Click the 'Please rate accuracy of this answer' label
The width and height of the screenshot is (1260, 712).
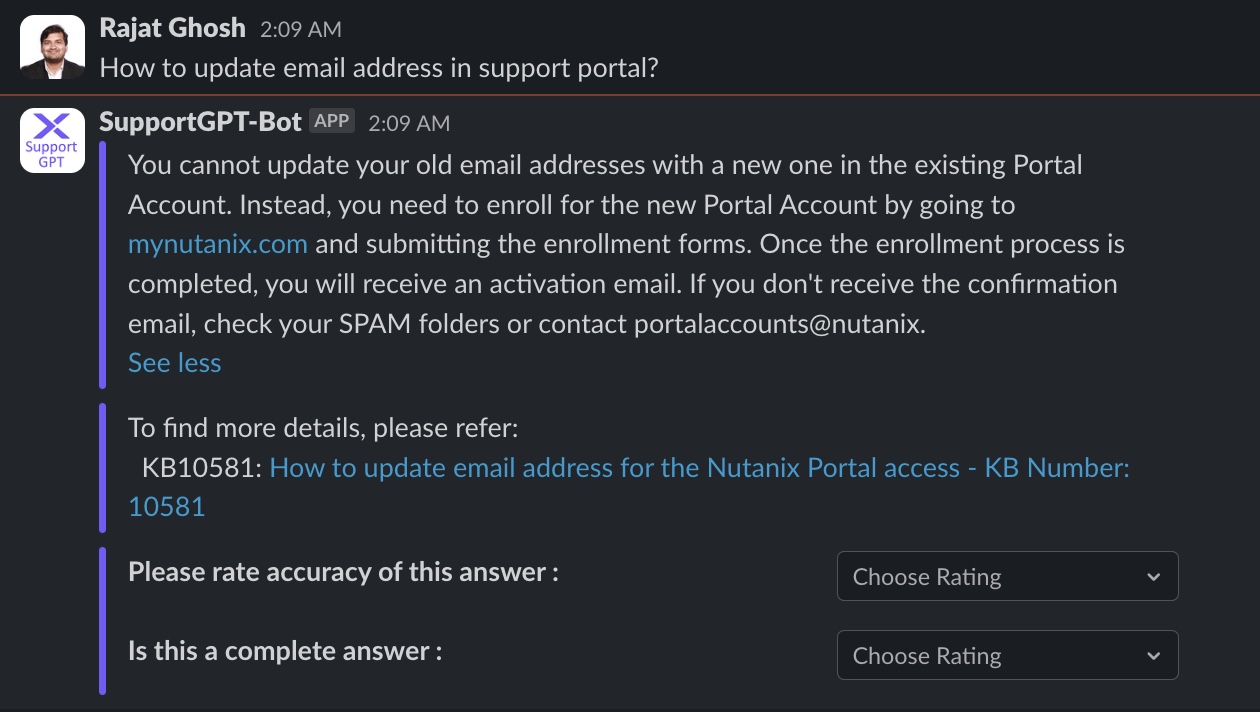(343, 572)
